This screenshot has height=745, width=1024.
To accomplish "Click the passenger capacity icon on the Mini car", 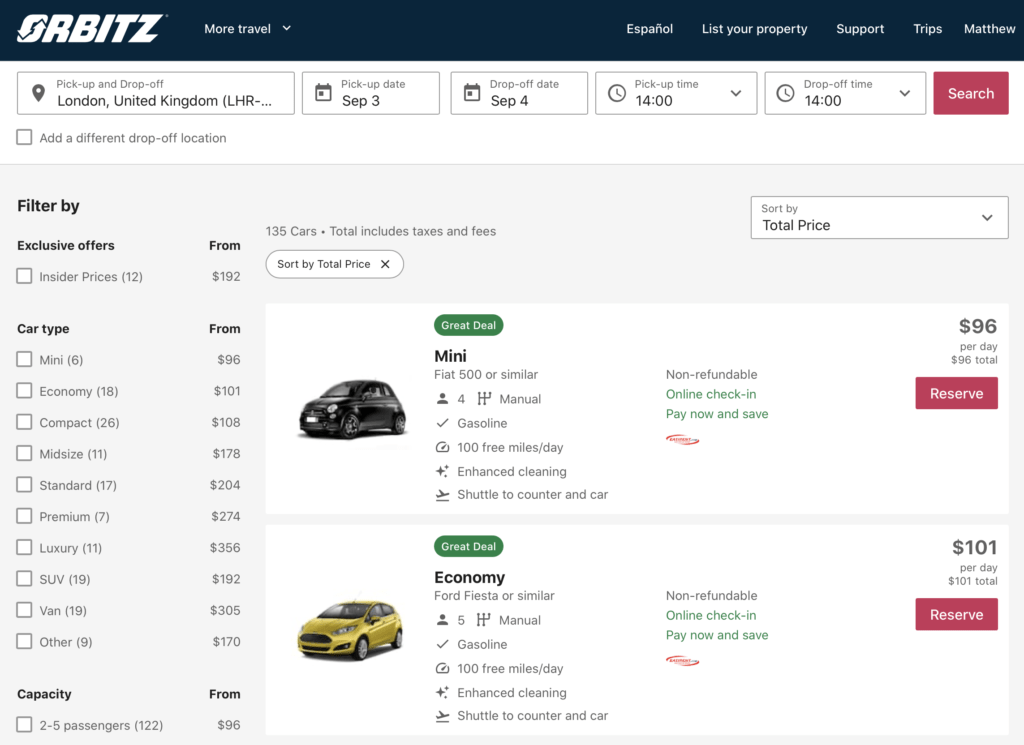I will click(x=441, y=398).
